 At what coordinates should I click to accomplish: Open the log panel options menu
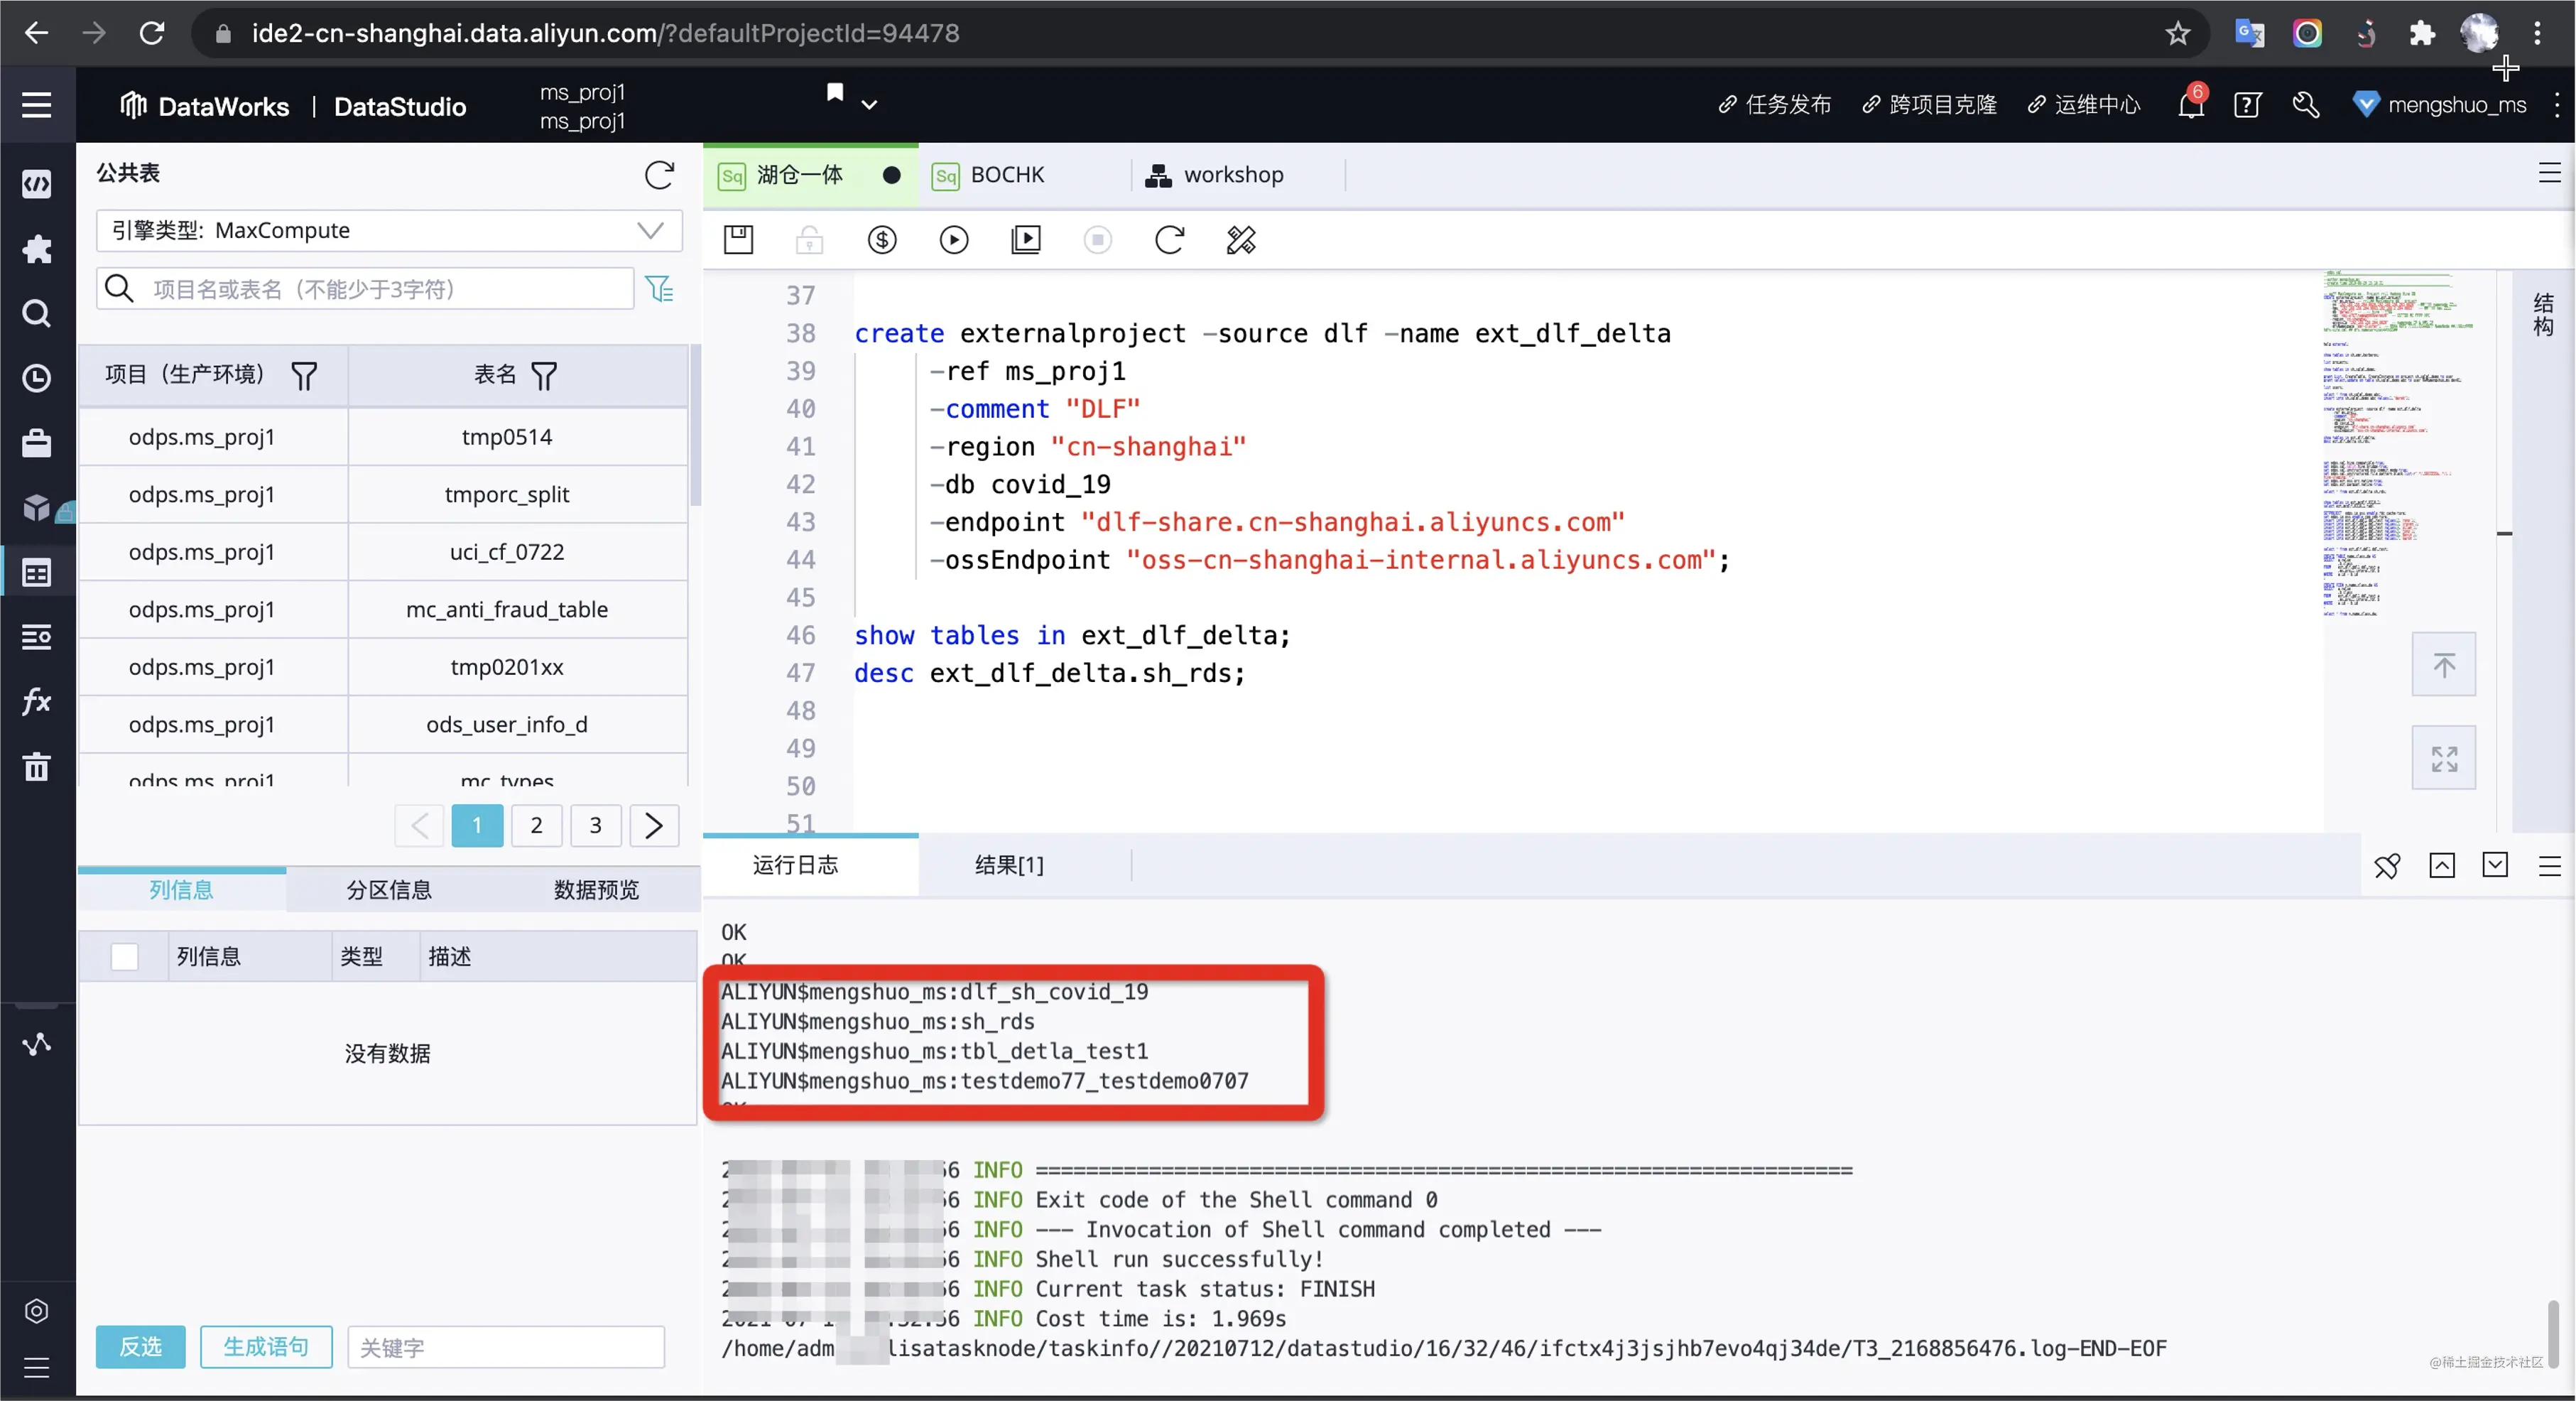(2549, 866)
